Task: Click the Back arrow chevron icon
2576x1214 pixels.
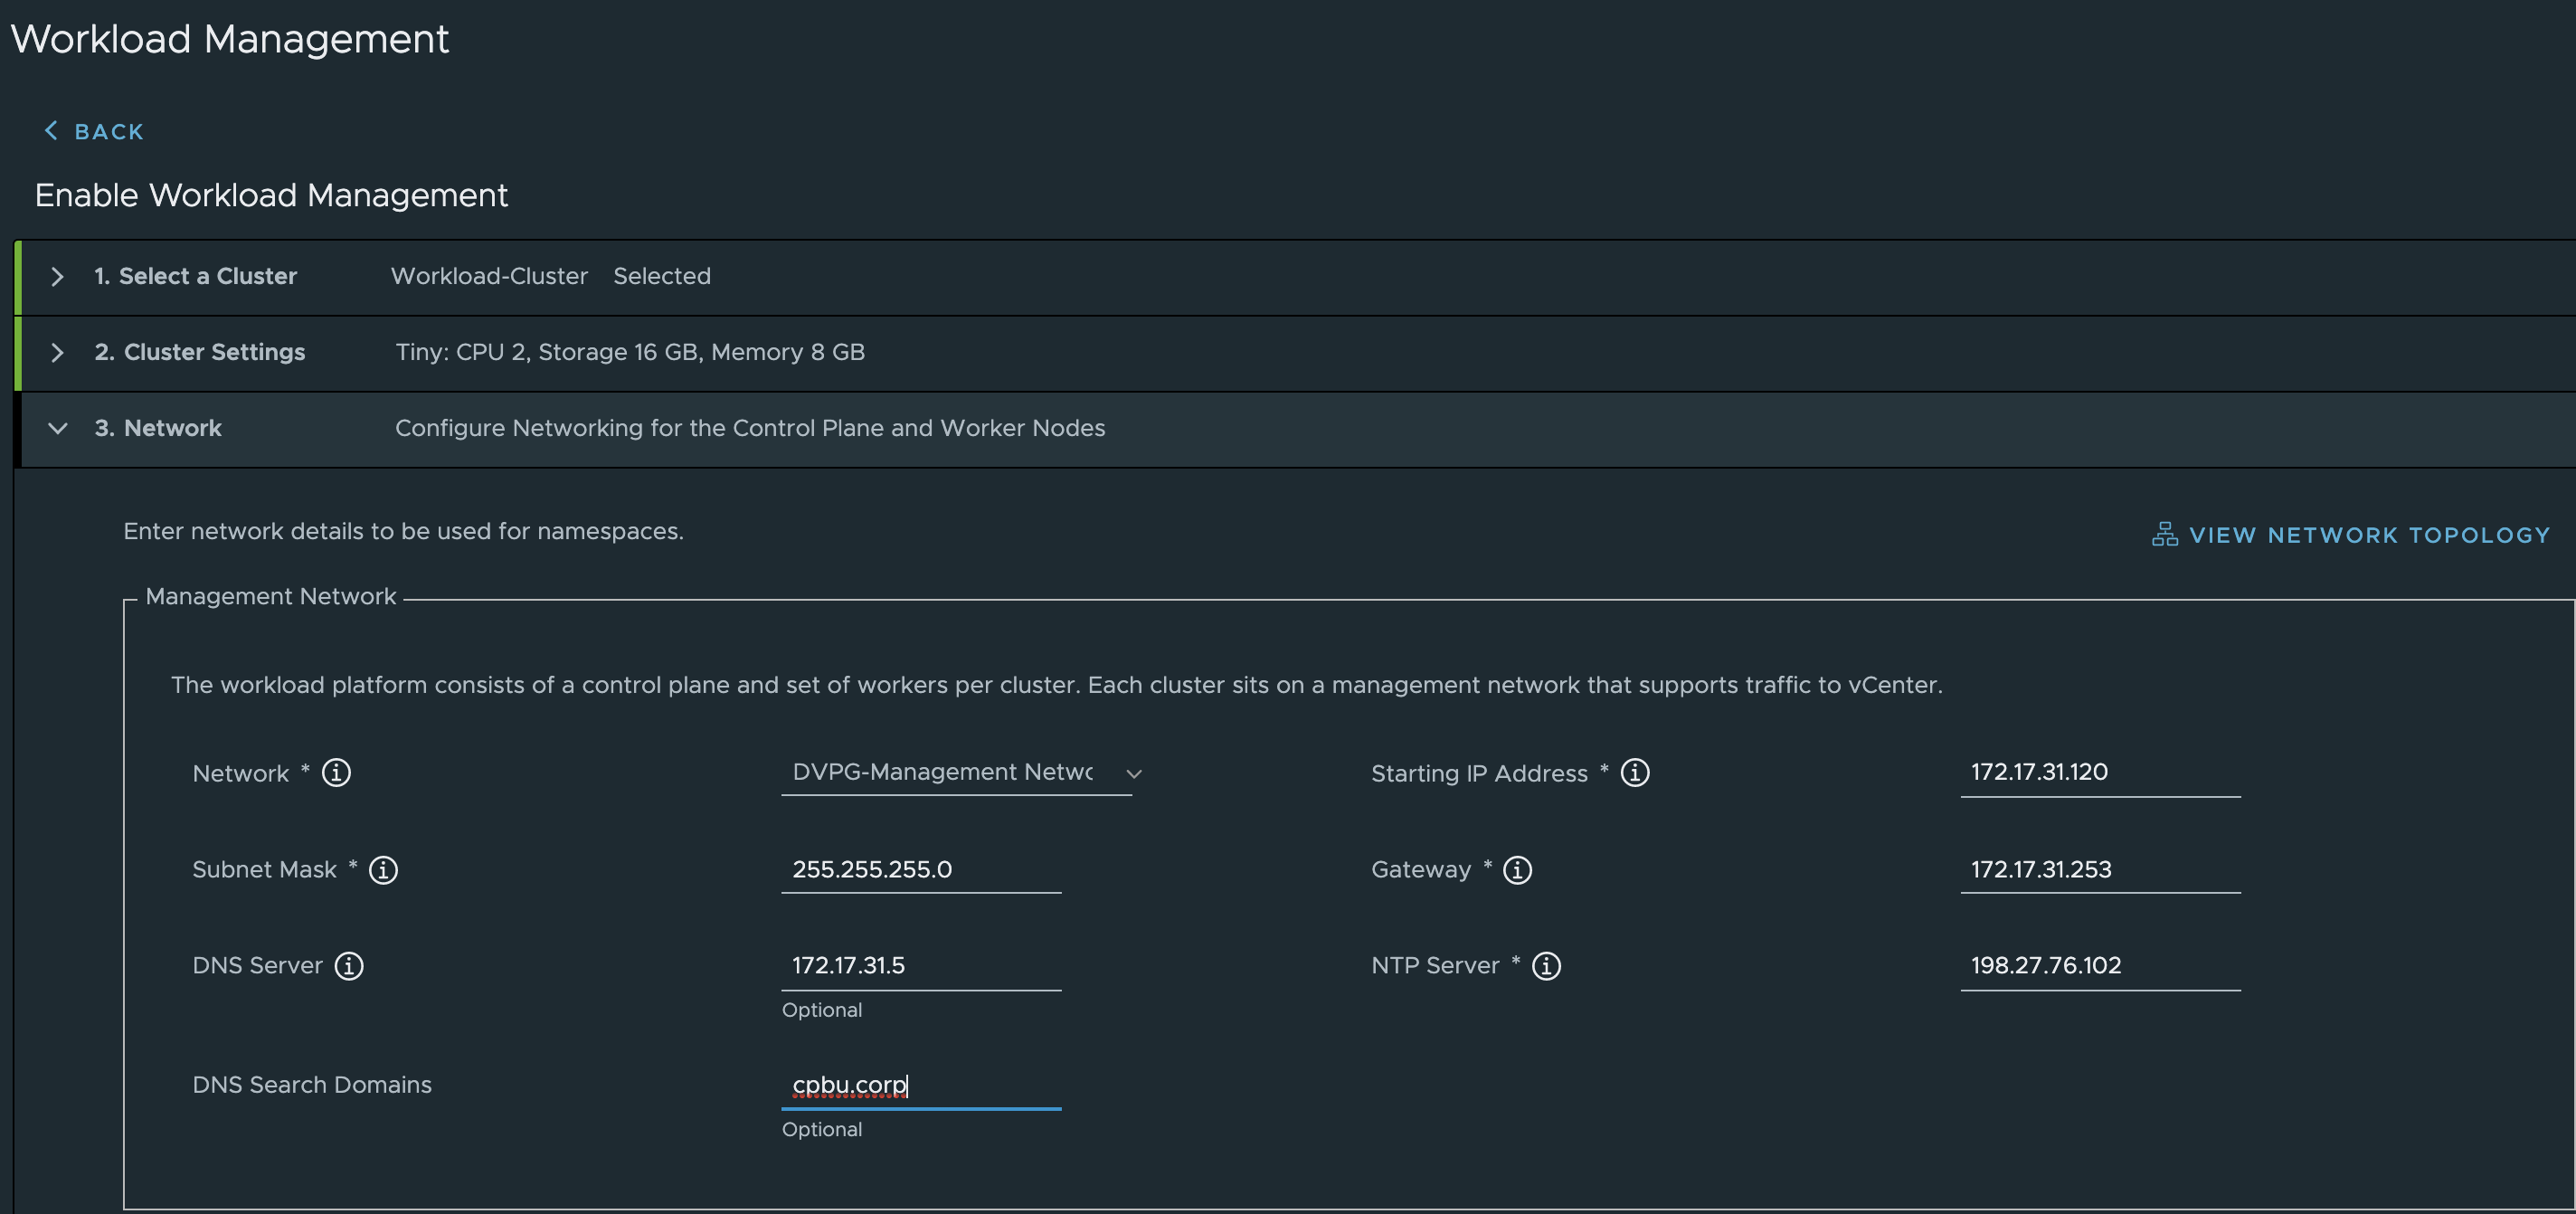Action: [51, 131]
